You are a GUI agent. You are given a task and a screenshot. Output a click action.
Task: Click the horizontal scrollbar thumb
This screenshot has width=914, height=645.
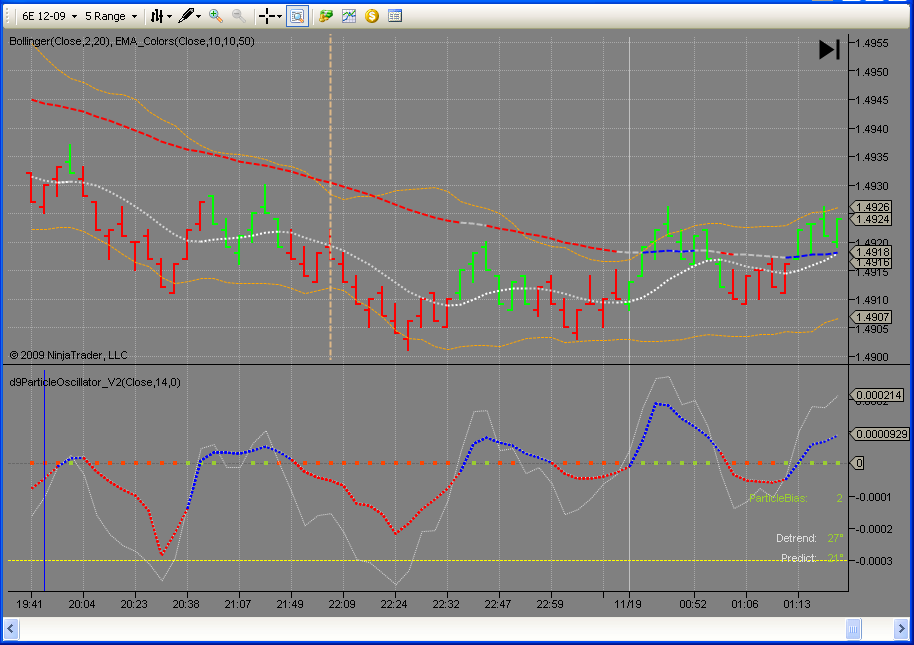(x=853, y=629)
